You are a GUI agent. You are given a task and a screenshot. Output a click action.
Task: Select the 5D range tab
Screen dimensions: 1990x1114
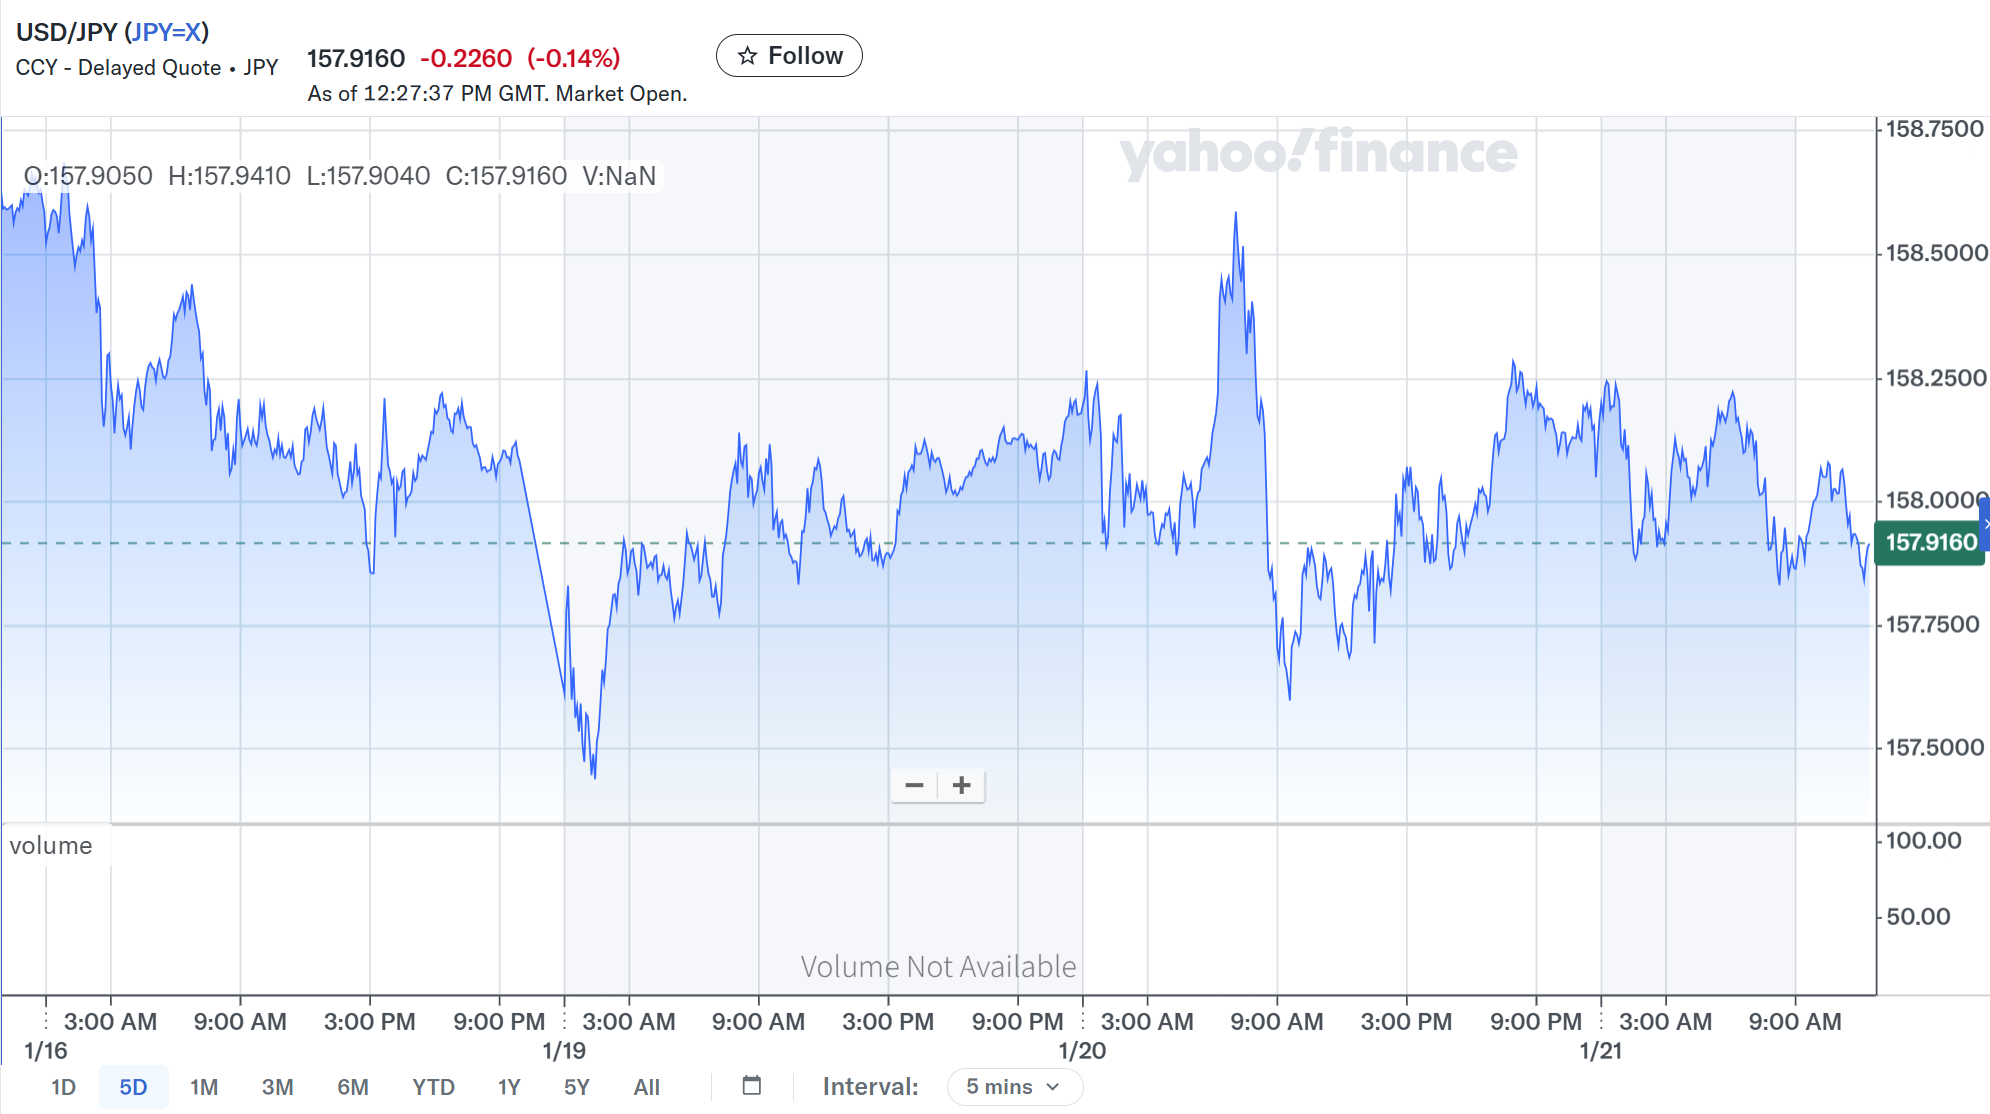point(133,1087)
